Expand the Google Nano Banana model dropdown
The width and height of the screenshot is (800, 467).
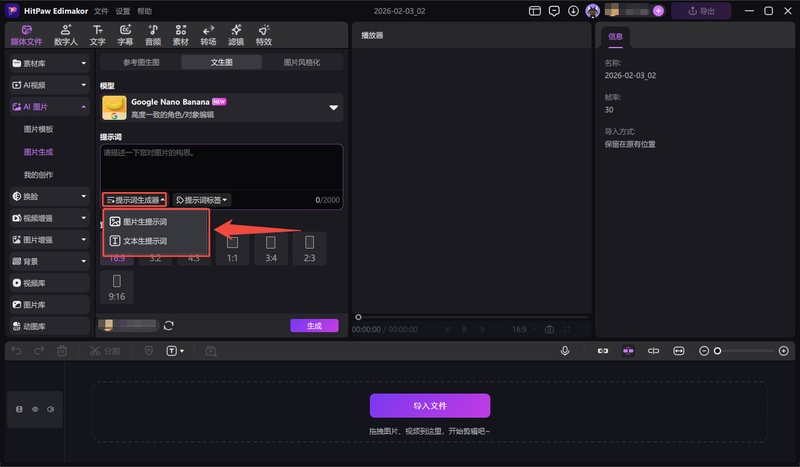click(334, 107)
